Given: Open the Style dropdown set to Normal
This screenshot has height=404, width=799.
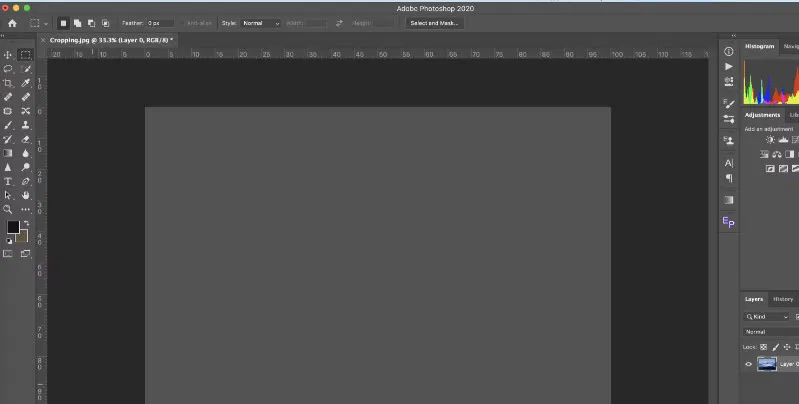Looking at the screenshot, I should (261, 22).
